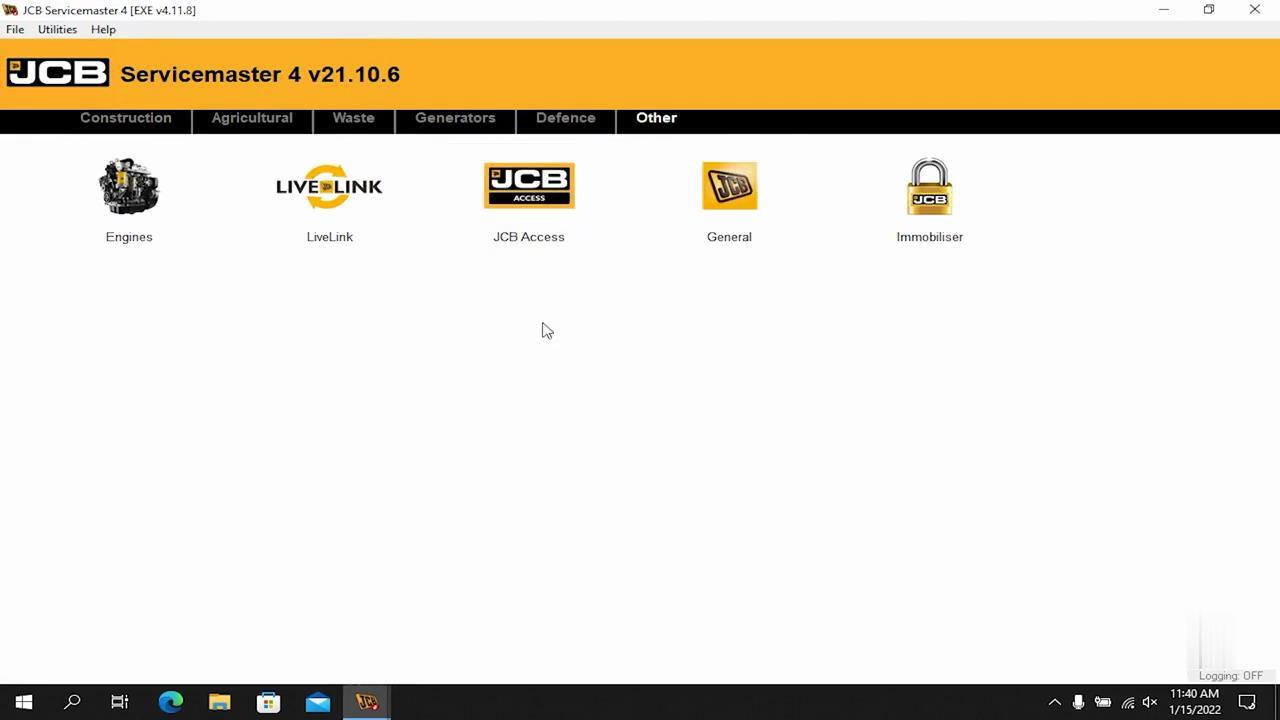1280x720 pixels.
Task: Open Task View on the taskbar
Action: point(120,702)
